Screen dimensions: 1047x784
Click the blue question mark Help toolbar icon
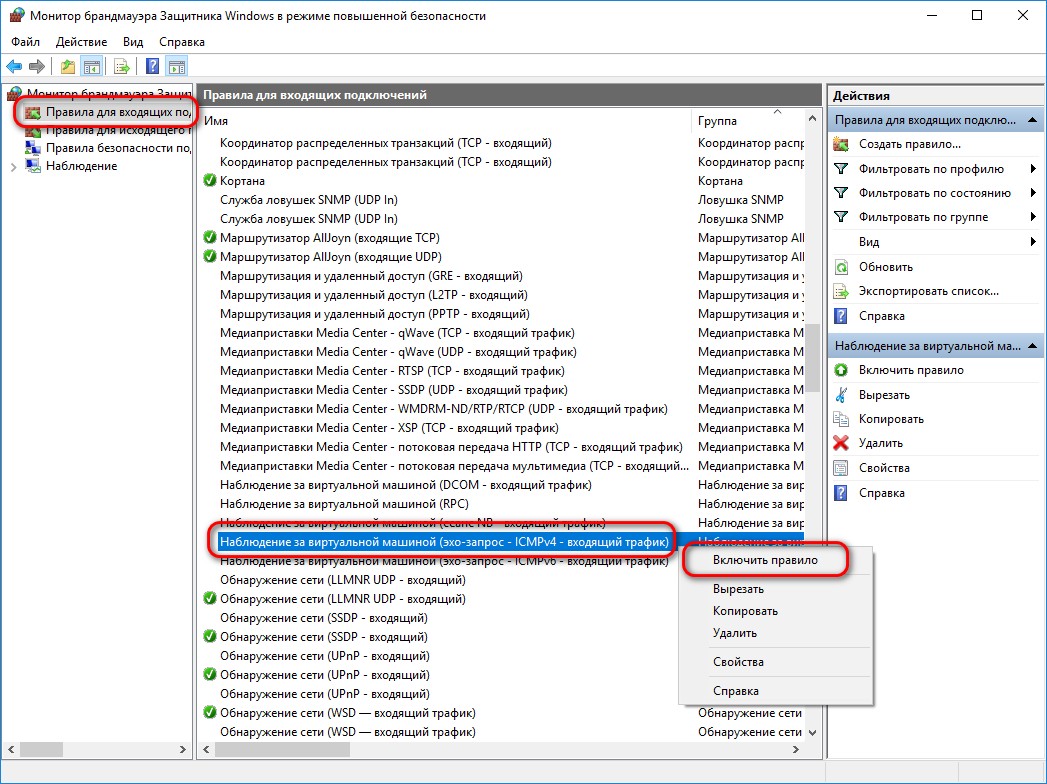pos(152,66)
